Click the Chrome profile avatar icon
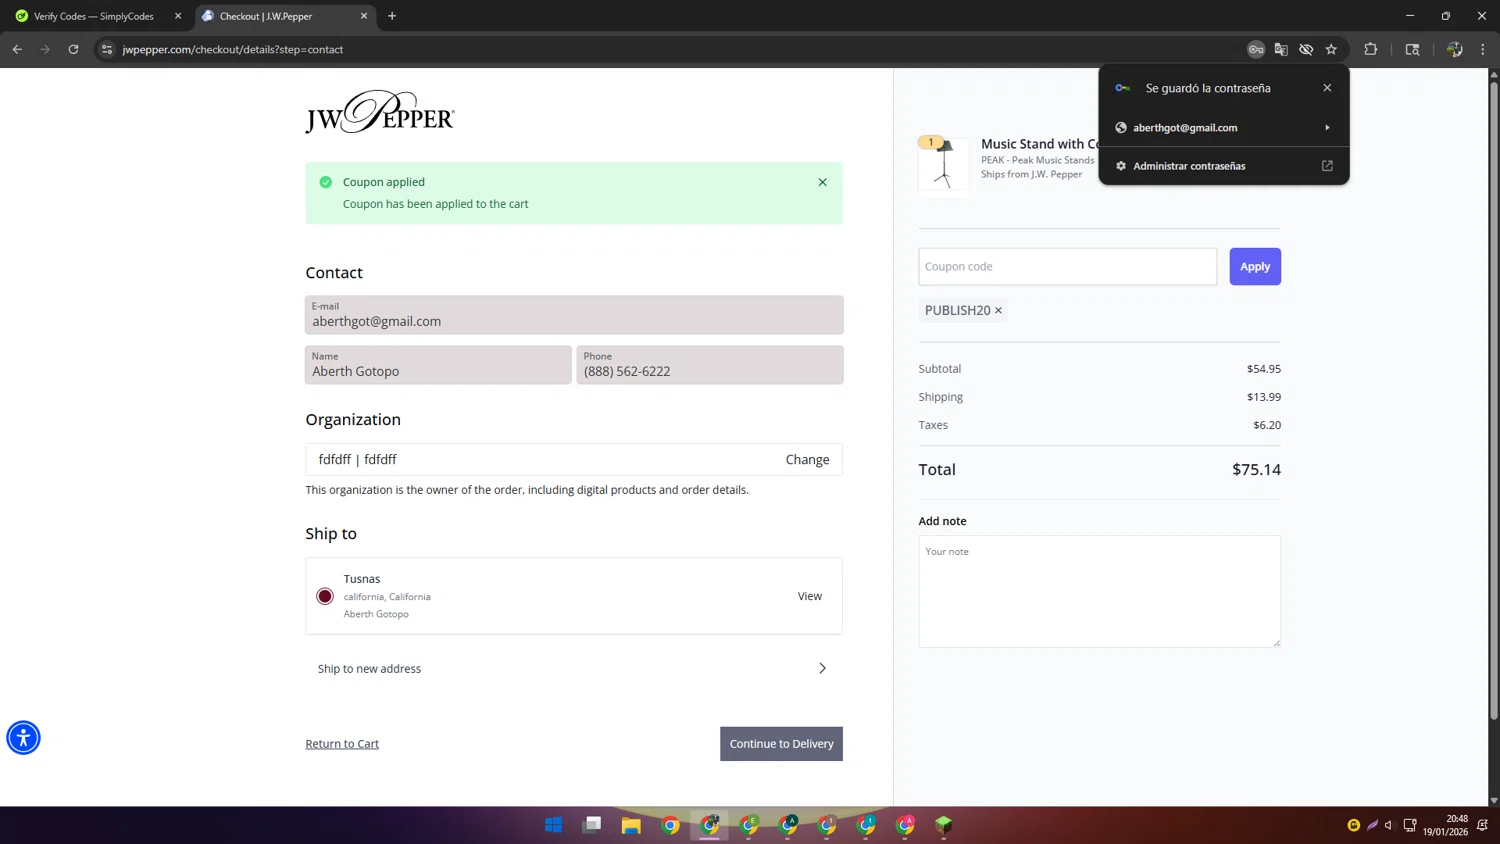This screenshot has height=844, width=1500. tap(1455, 49)
